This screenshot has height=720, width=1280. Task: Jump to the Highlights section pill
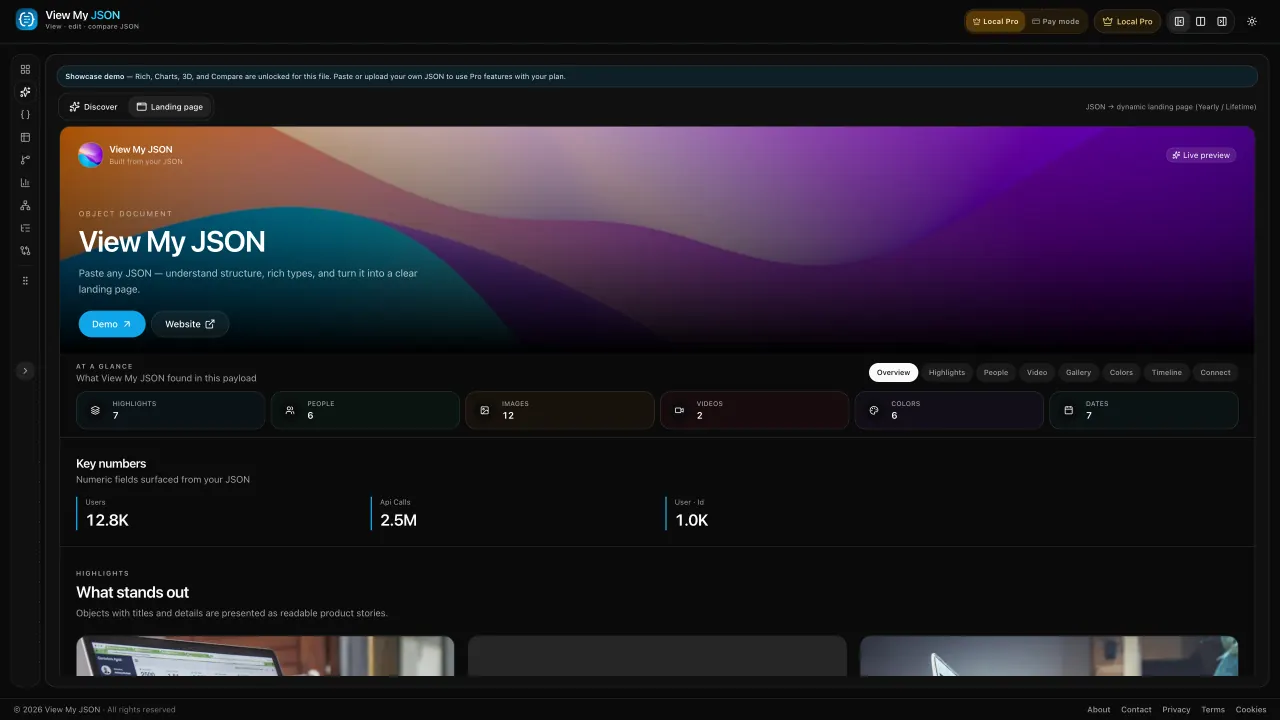click(x=947, y=372)
